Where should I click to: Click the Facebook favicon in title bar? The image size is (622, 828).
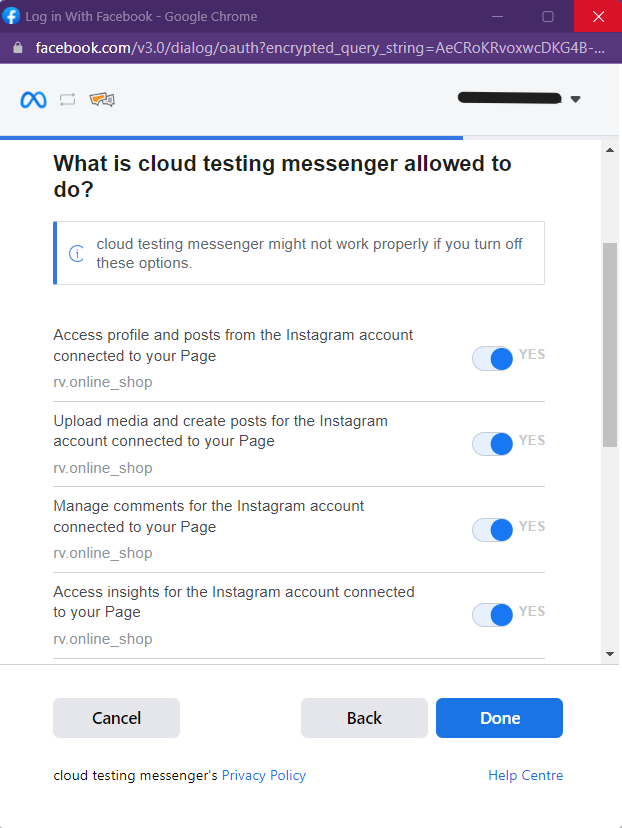(x=12, y=16)
